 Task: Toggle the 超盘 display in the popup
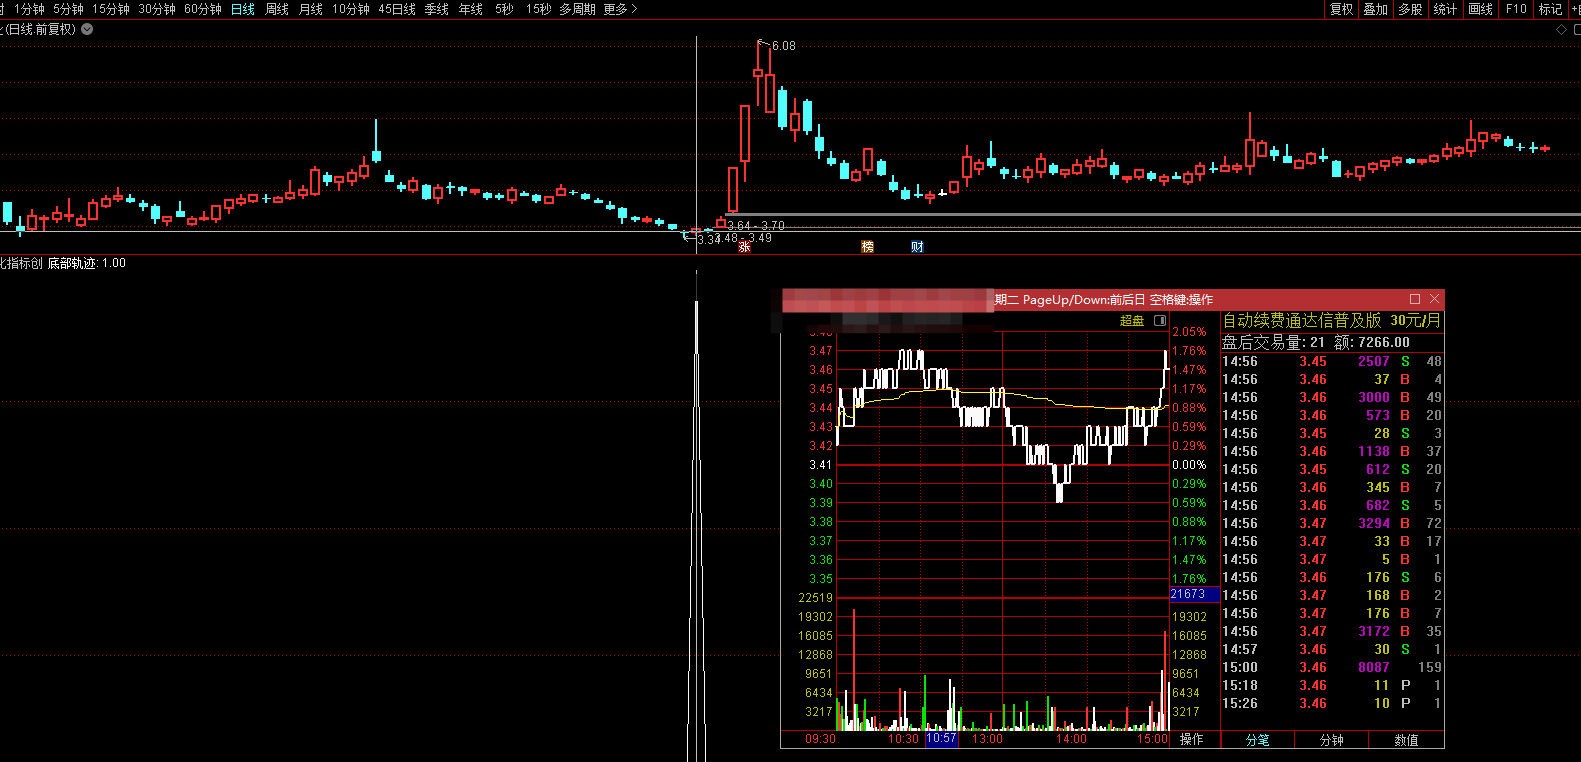click(1132, 321)
